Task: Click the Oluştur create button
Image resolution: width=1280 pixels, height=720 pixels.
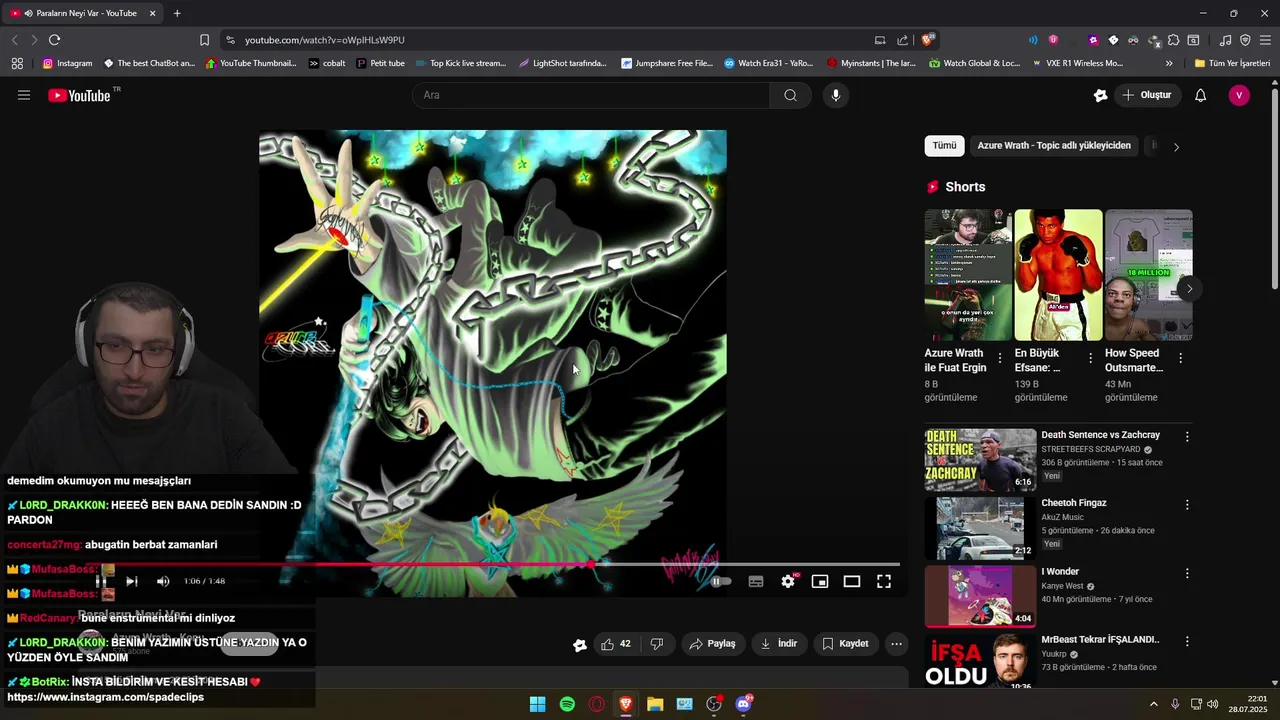Action: click(1146, 95)
